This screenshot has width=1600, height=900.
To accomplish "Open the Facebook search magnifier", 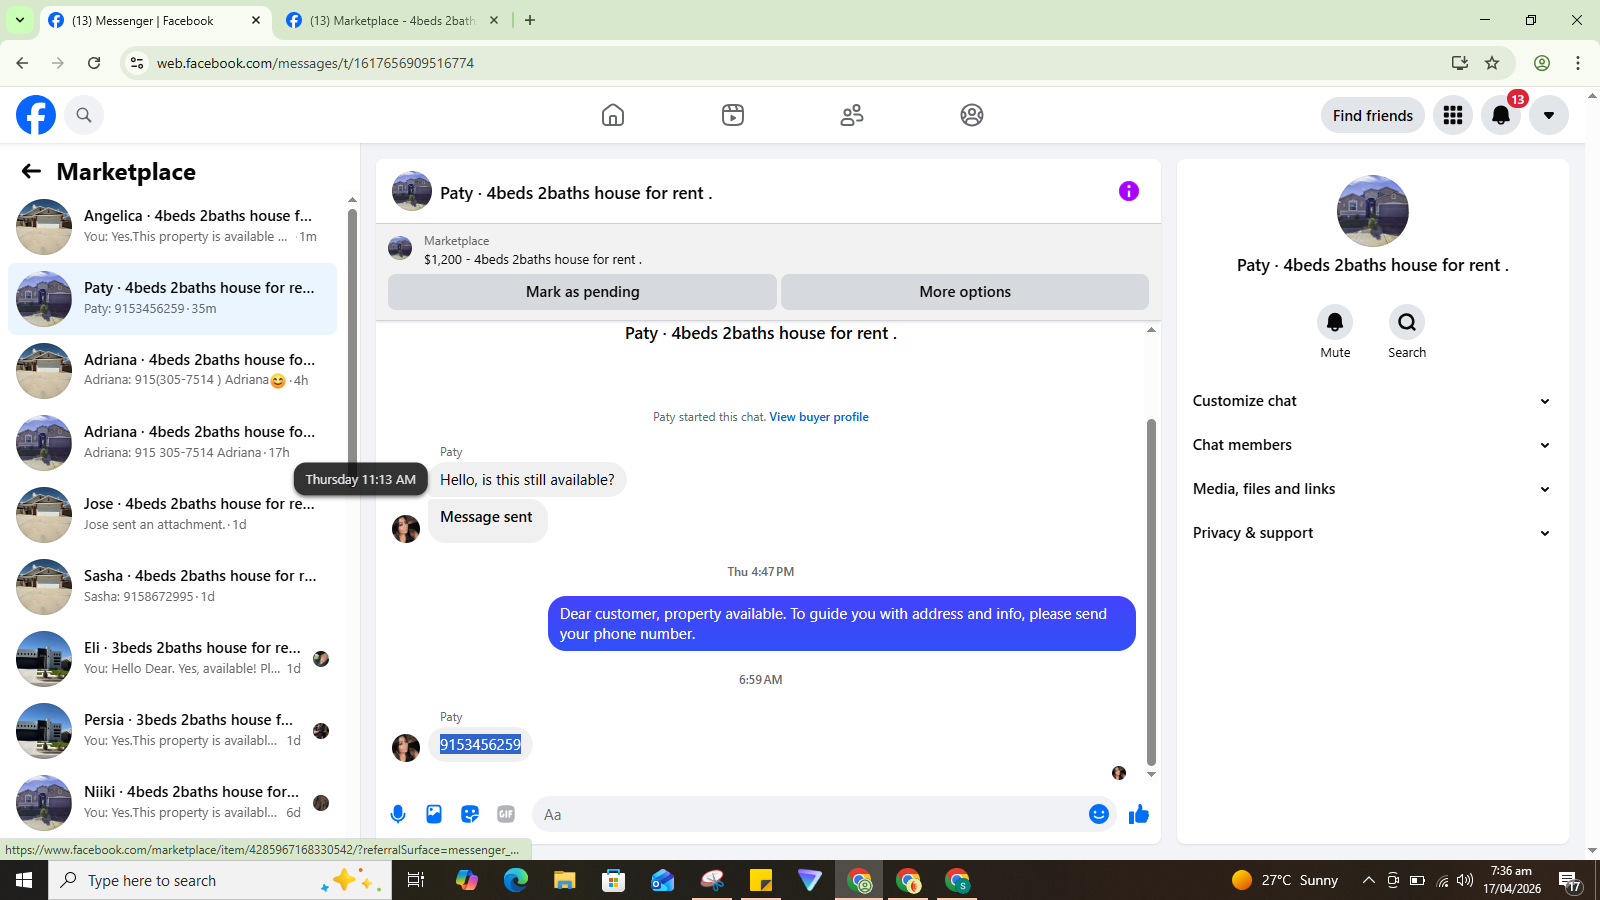I will pos(84,115).
